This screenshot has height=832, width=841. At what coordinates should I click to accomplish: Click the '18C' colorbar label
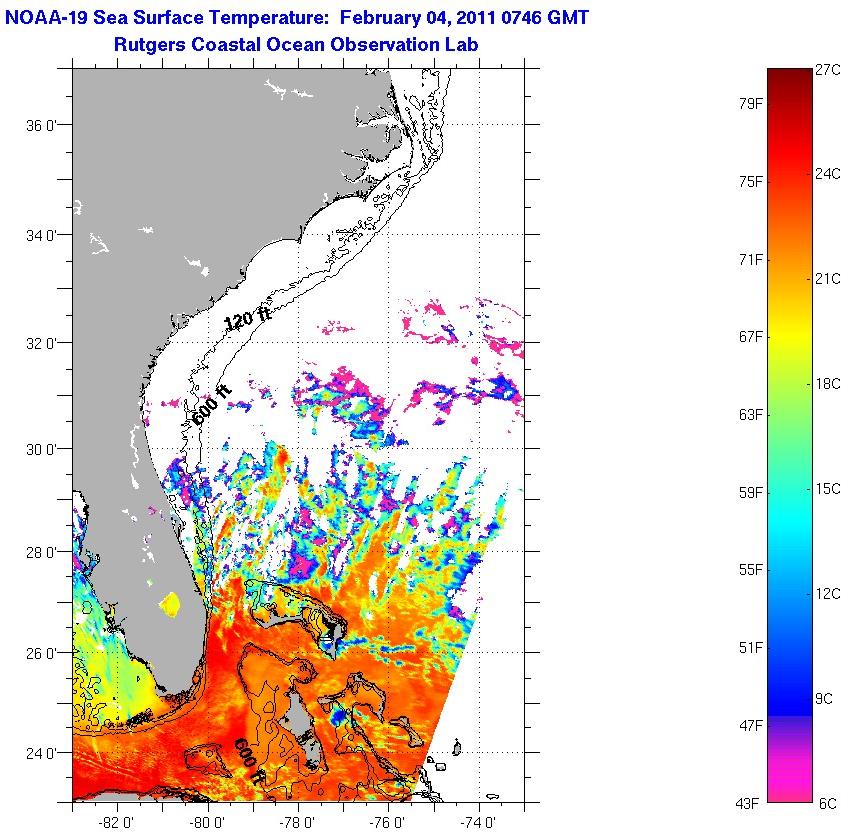click(x=827, y=384)
